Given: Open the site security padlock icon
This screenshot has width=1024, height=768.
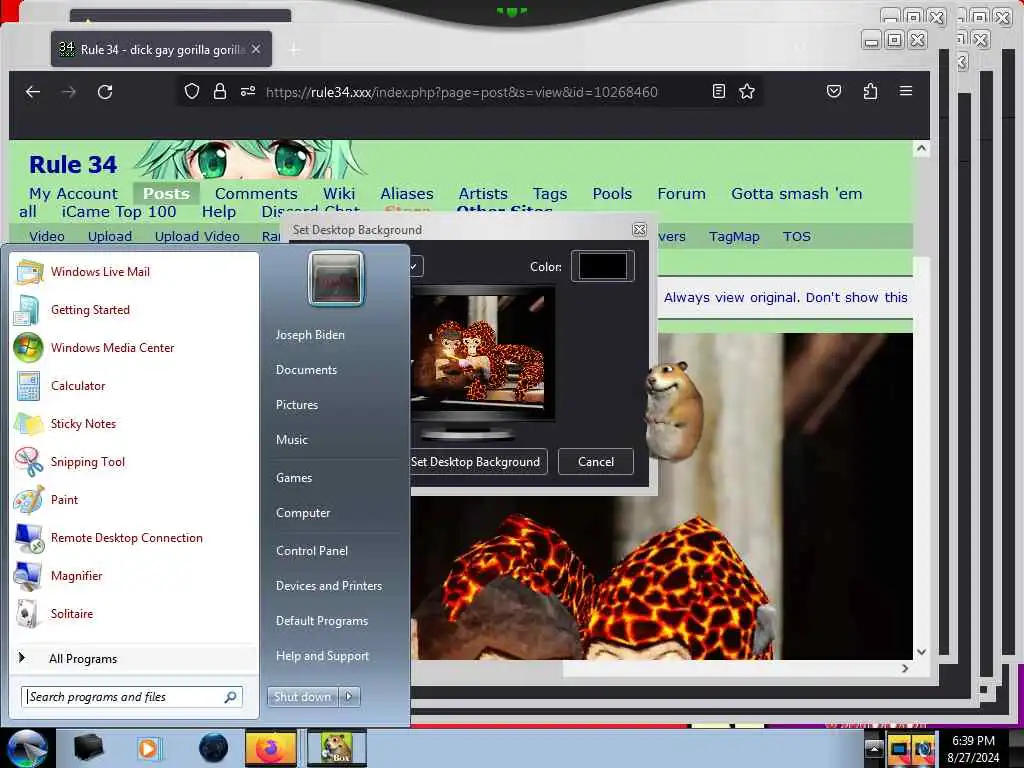Looking at the screenshot, I should tap(220, 91).
